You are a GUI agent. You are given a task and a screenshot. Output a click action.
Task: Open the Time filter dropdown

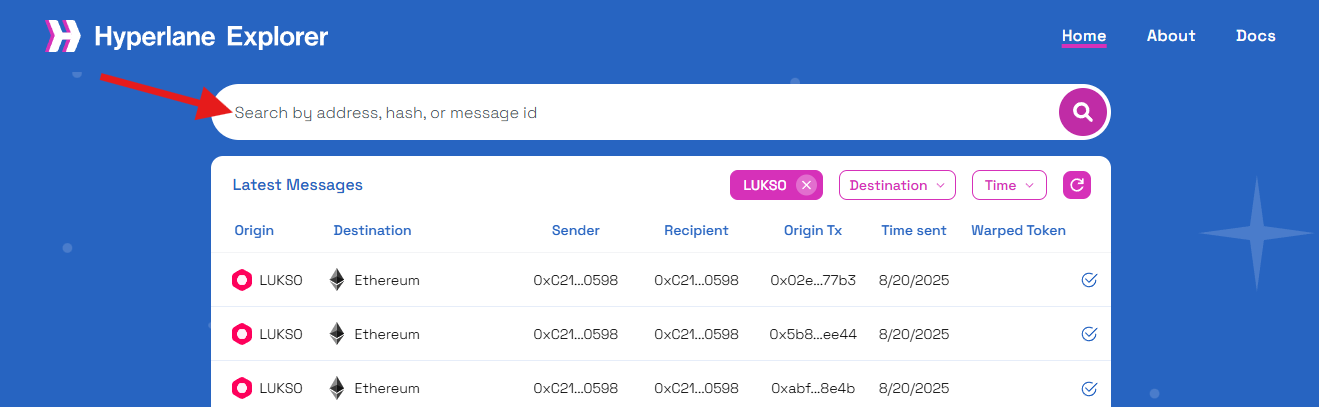(1009, 185)
